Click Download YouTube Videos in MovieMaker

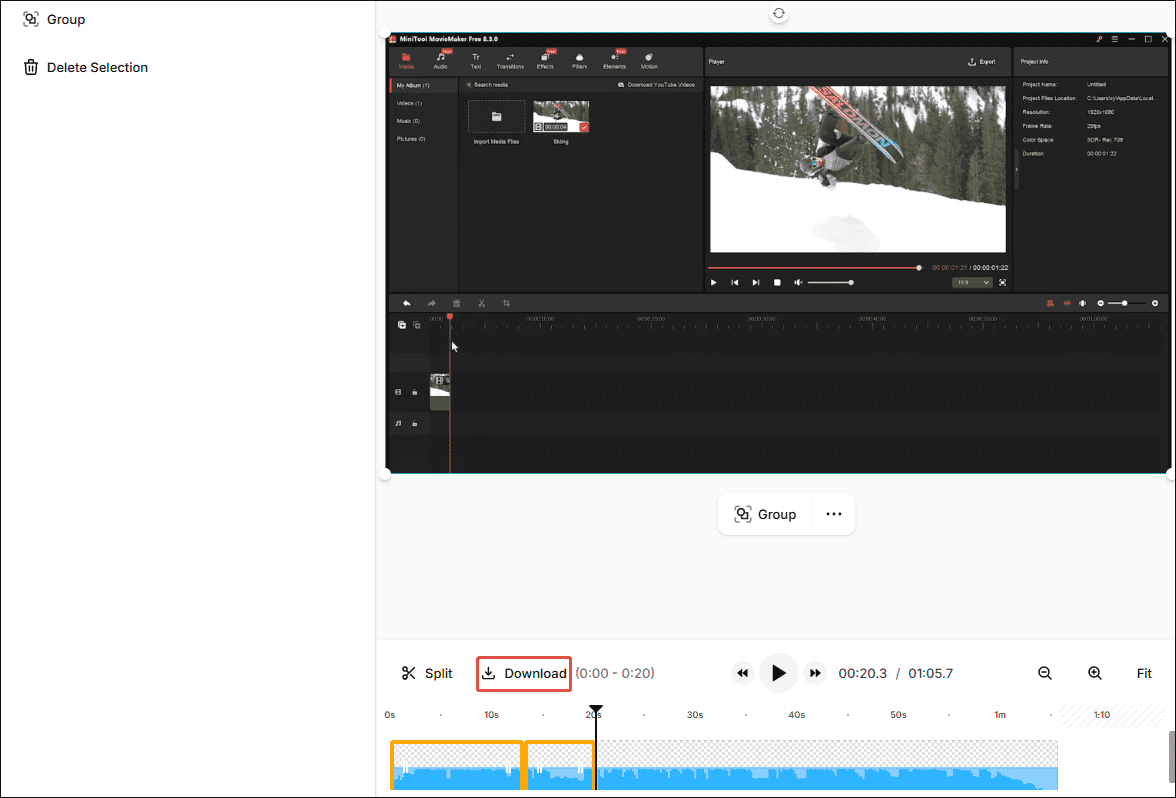pos(657,85)
